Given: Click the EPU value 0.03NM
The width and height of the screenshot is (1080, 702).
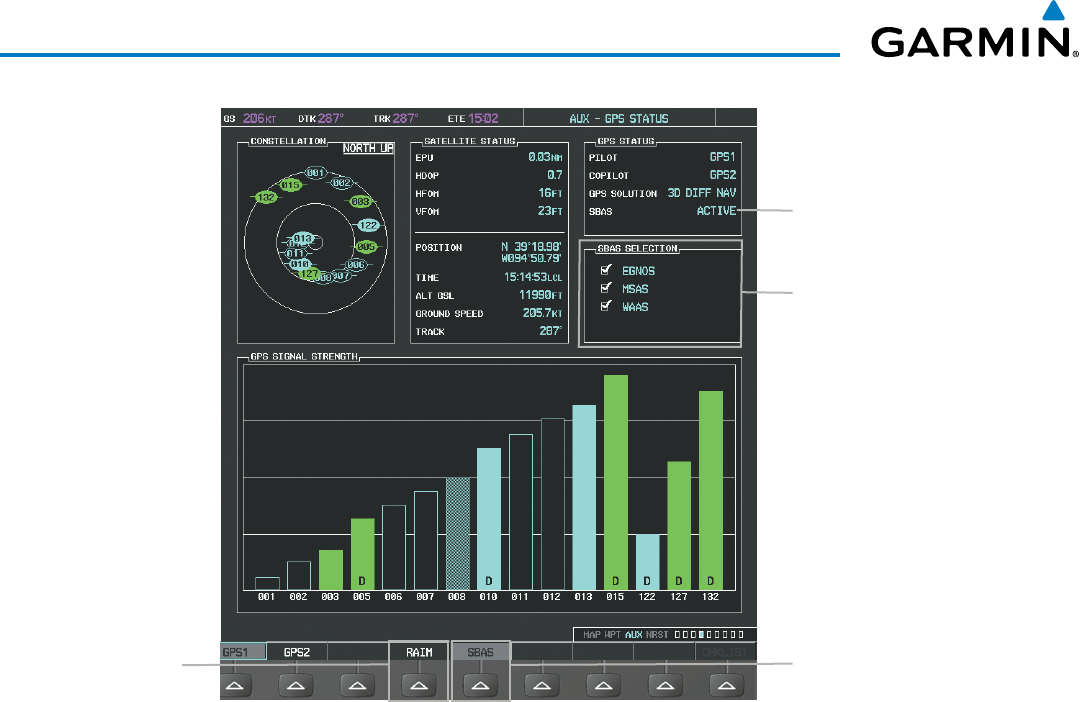Looking at the screenshot, I should tap(545, 157).
